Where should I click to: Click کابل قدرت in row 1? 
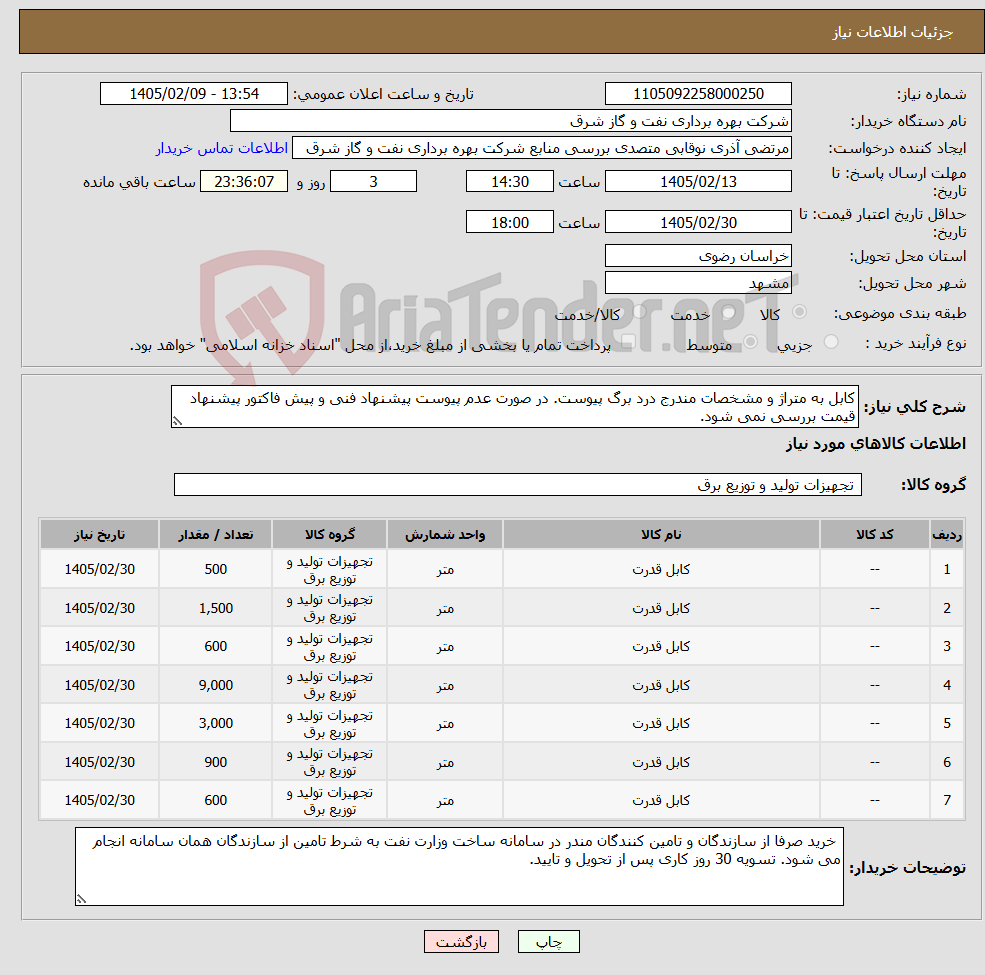pos(661,569)
